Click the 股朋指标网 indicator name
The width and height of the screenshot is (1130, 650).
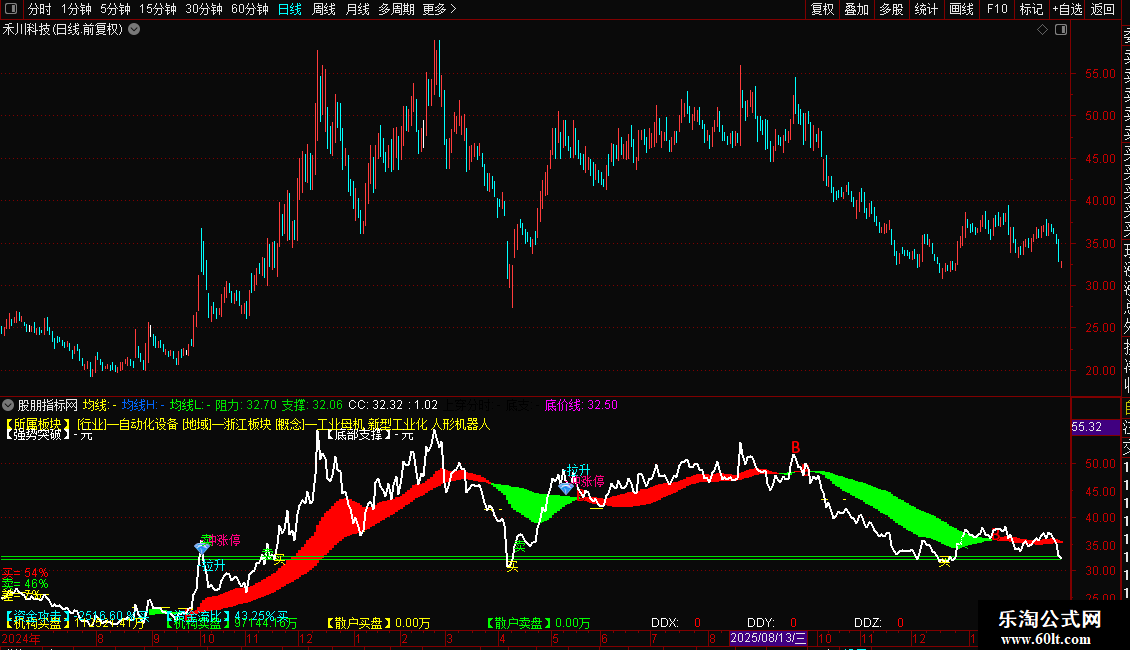[x=48, y=405]
